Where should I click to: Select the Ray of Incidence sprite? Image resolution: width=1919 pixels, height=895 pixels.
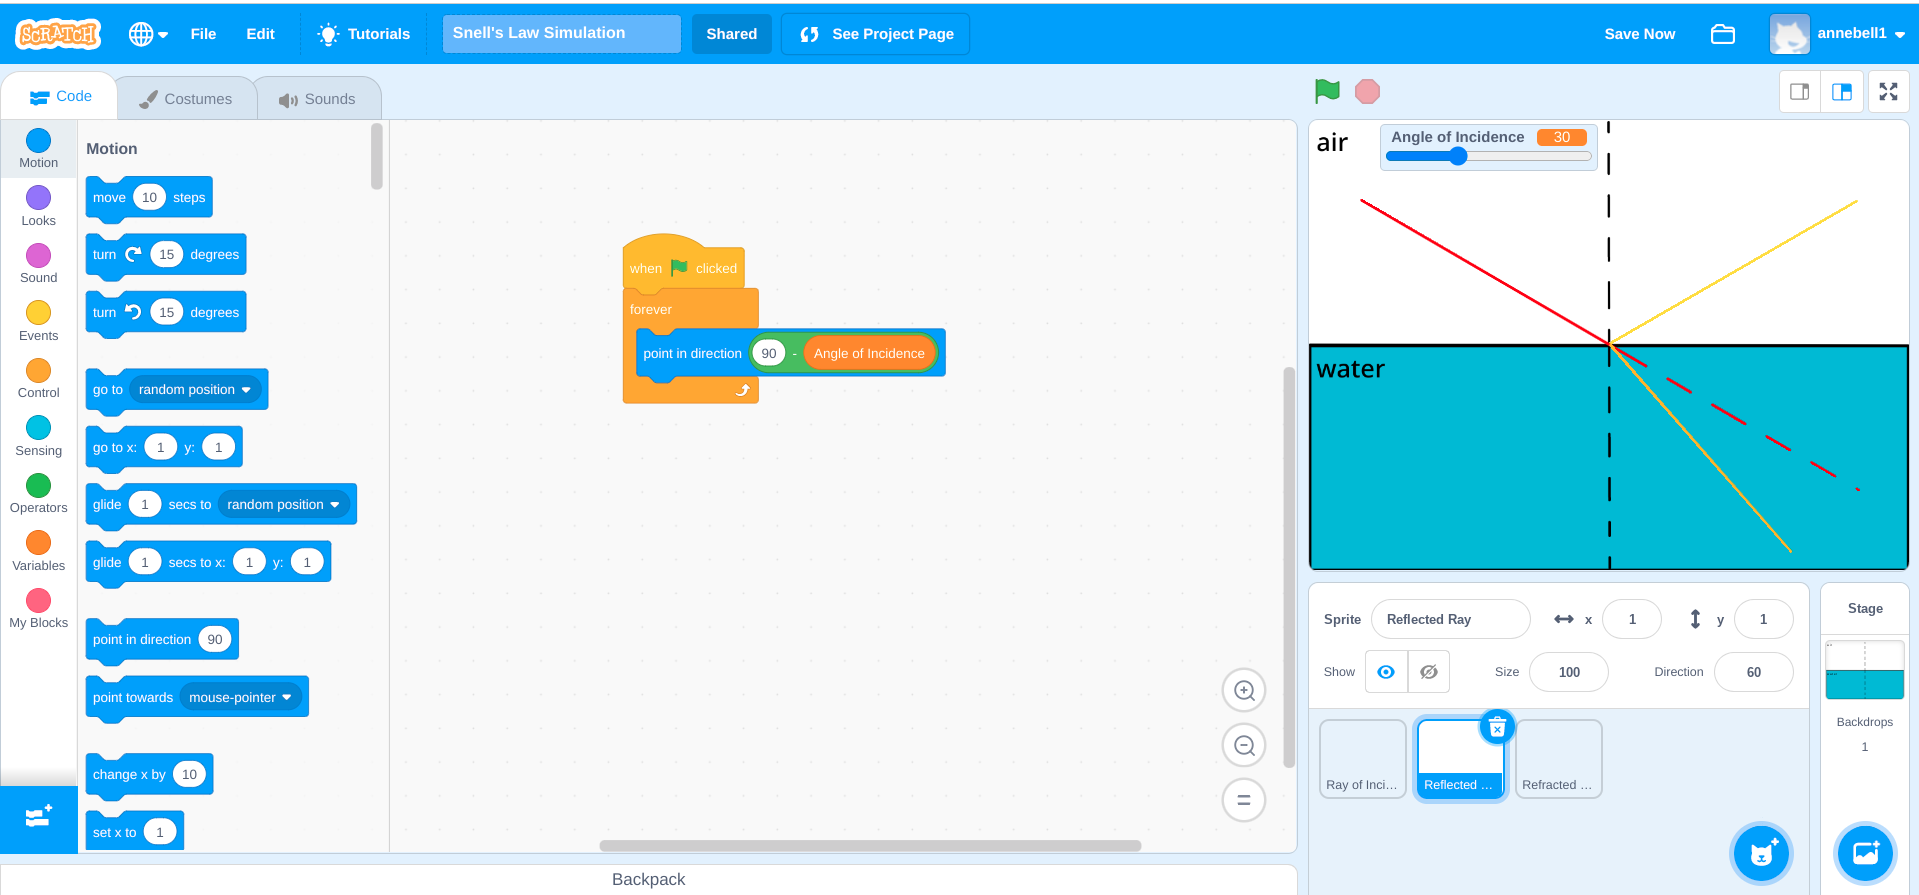click(x=1362, y=759)
